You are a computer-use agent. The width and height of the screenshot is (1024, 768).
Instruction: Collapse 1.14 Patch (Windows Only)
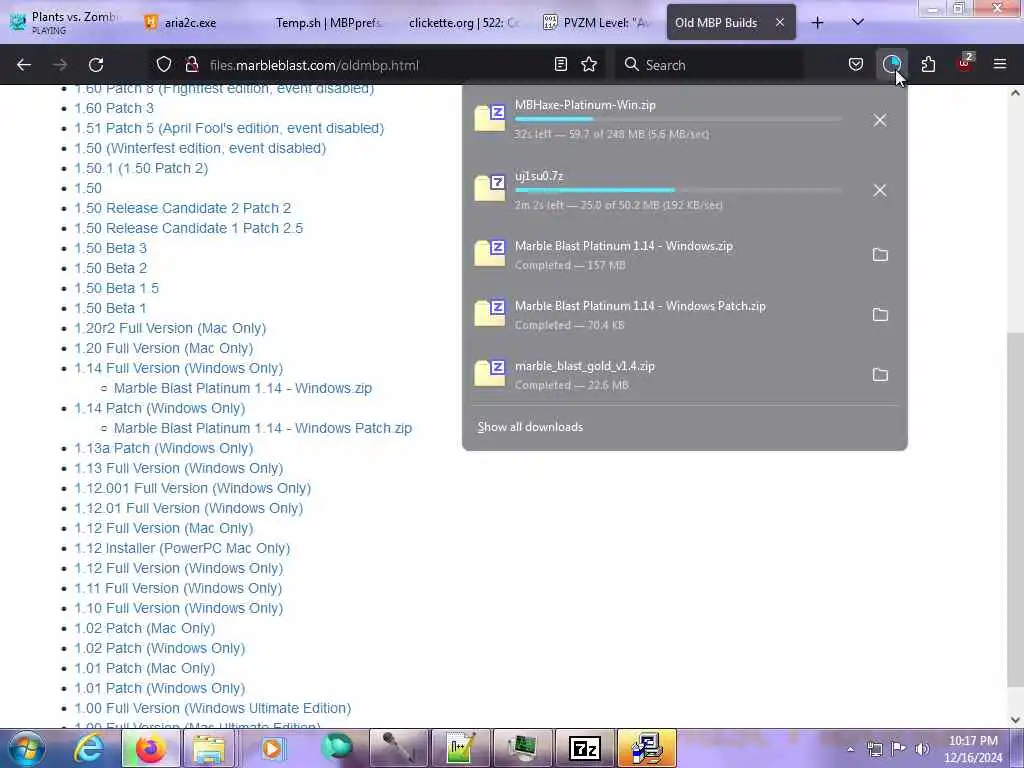coord(159,408)
